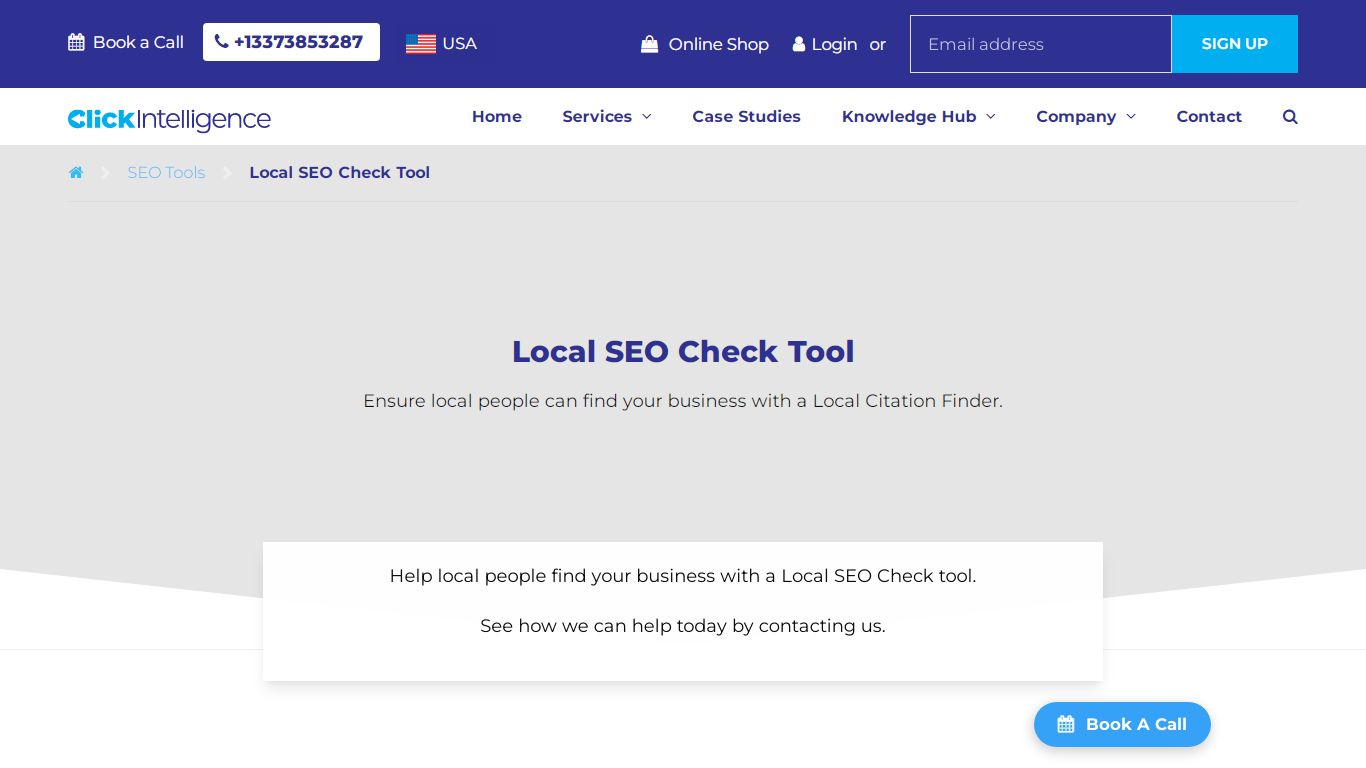The width and height of the screenshot is (1366, 768).
Task: Click the floating Book A Call button
Action: click(1122, 724)
